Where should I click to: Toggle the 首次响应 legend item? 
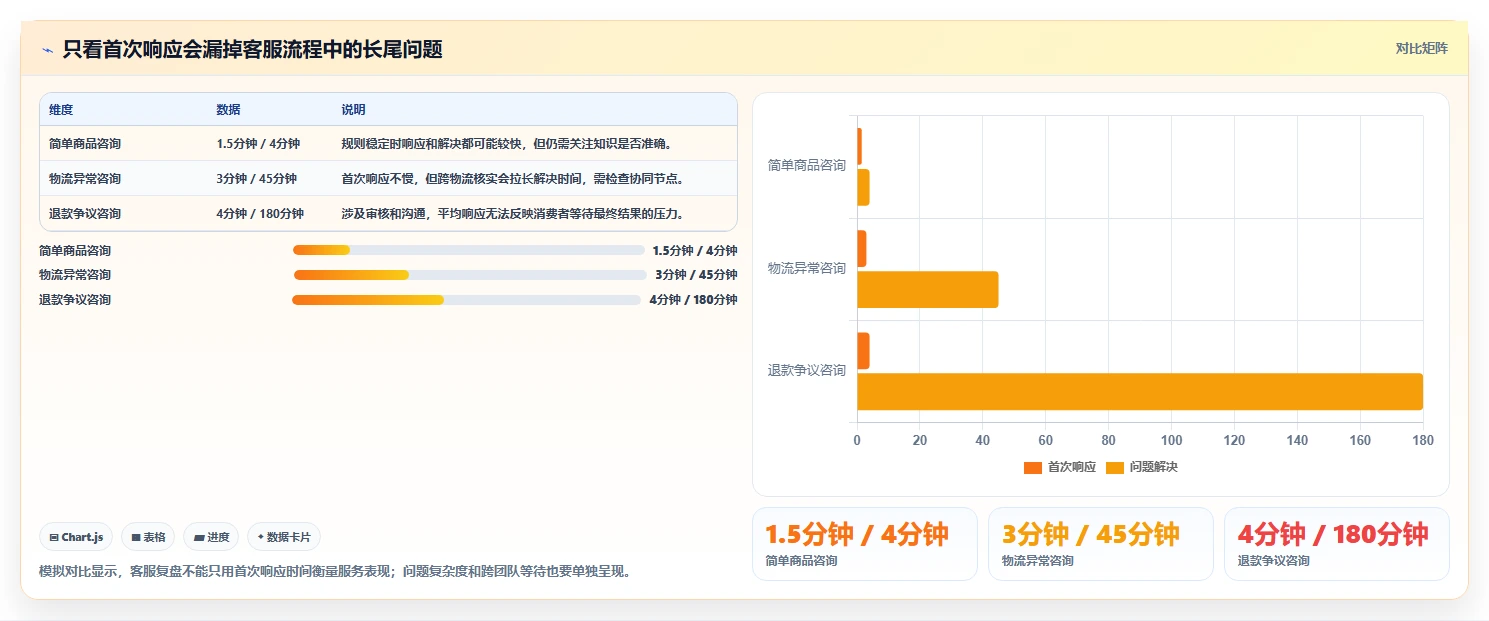click(x=1060, y=467)
